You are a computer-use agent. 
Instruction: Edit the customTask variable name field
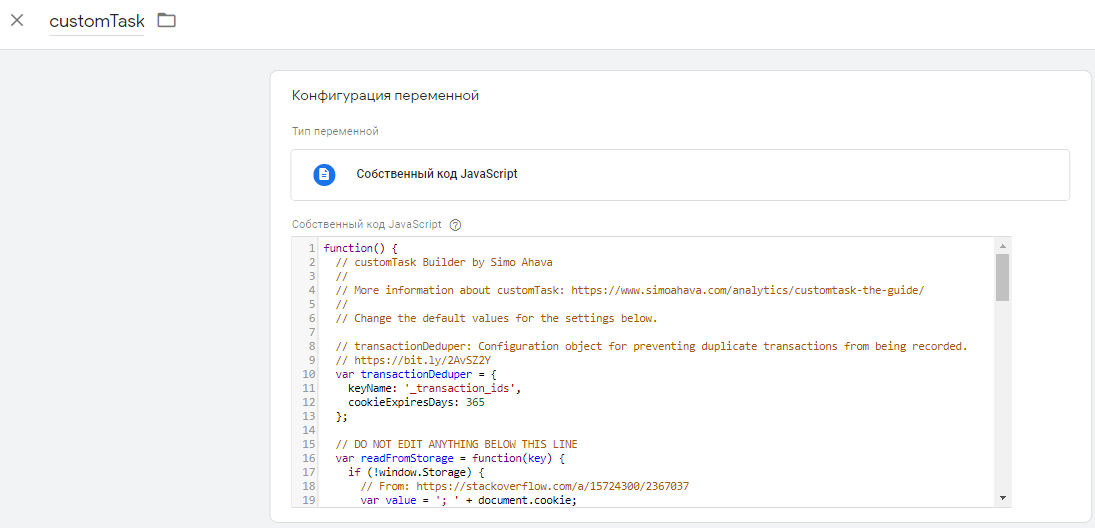96,21
